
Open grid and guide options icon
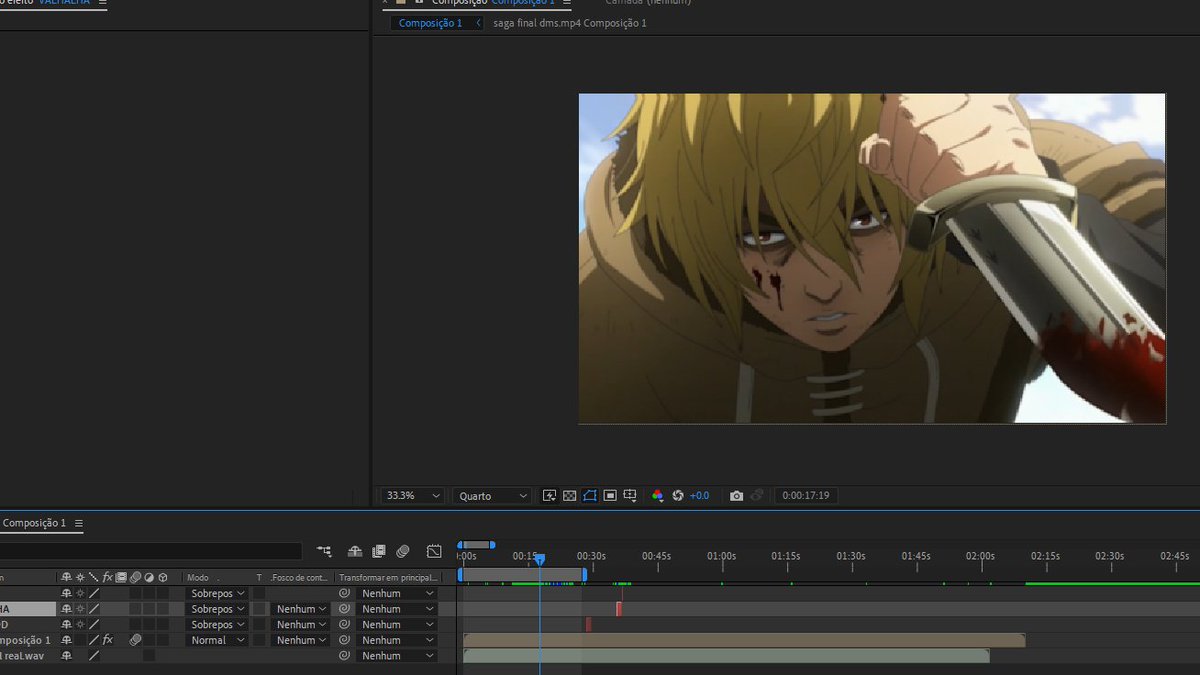pos(630,496)
